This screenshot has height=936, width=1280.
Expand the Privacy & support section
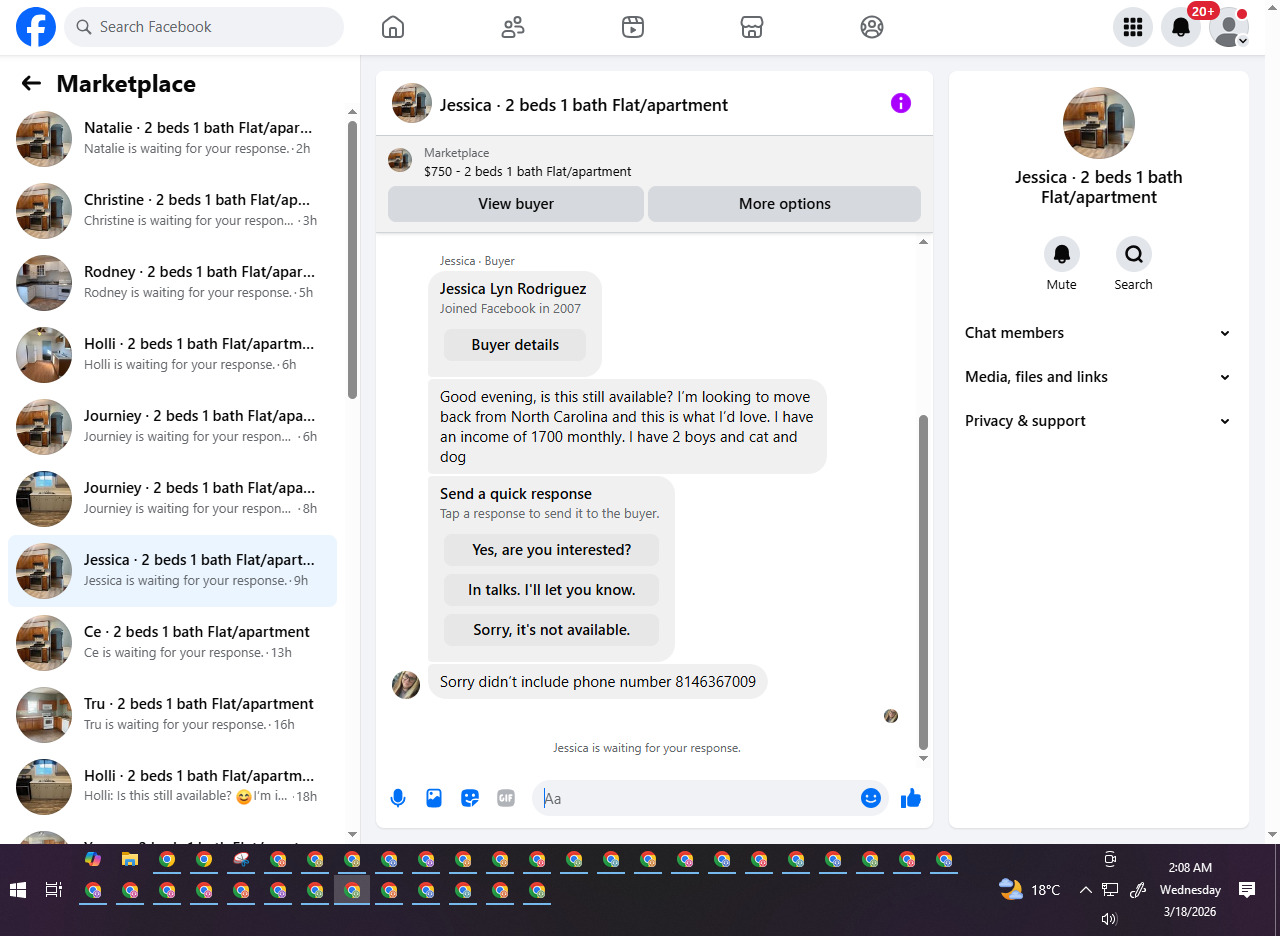point(1099,421)
